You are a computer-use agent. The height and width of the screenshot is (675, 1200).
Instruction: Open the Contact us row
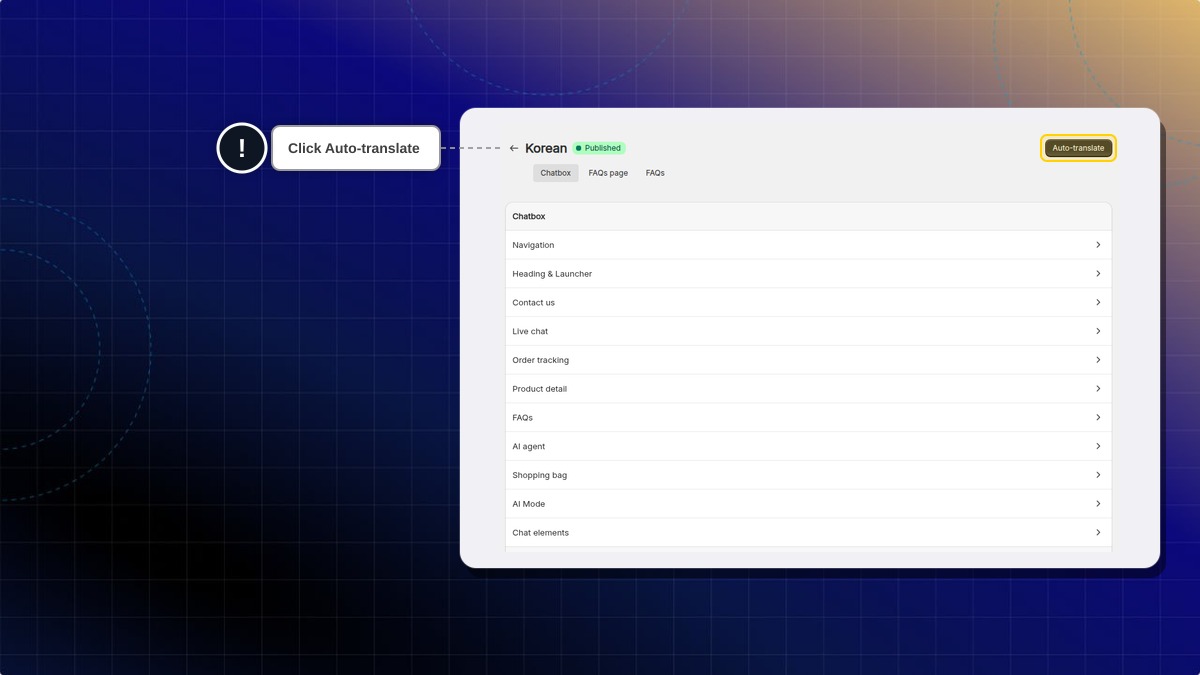(808, 302)
